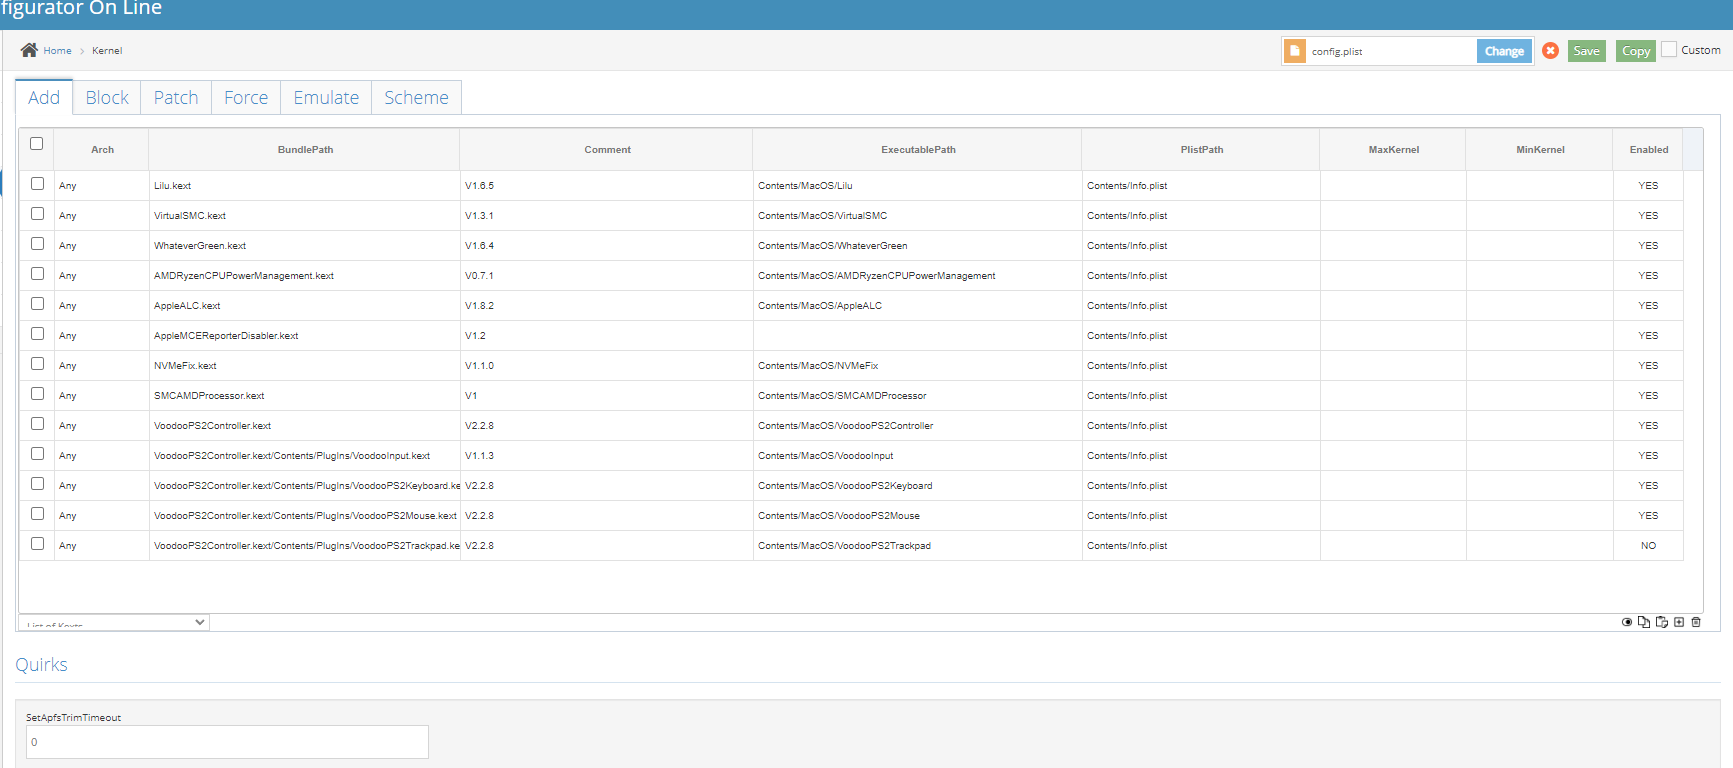1733x768 pixels.
Task: Click the V1.6.5 comment cell
Action: 607,186
